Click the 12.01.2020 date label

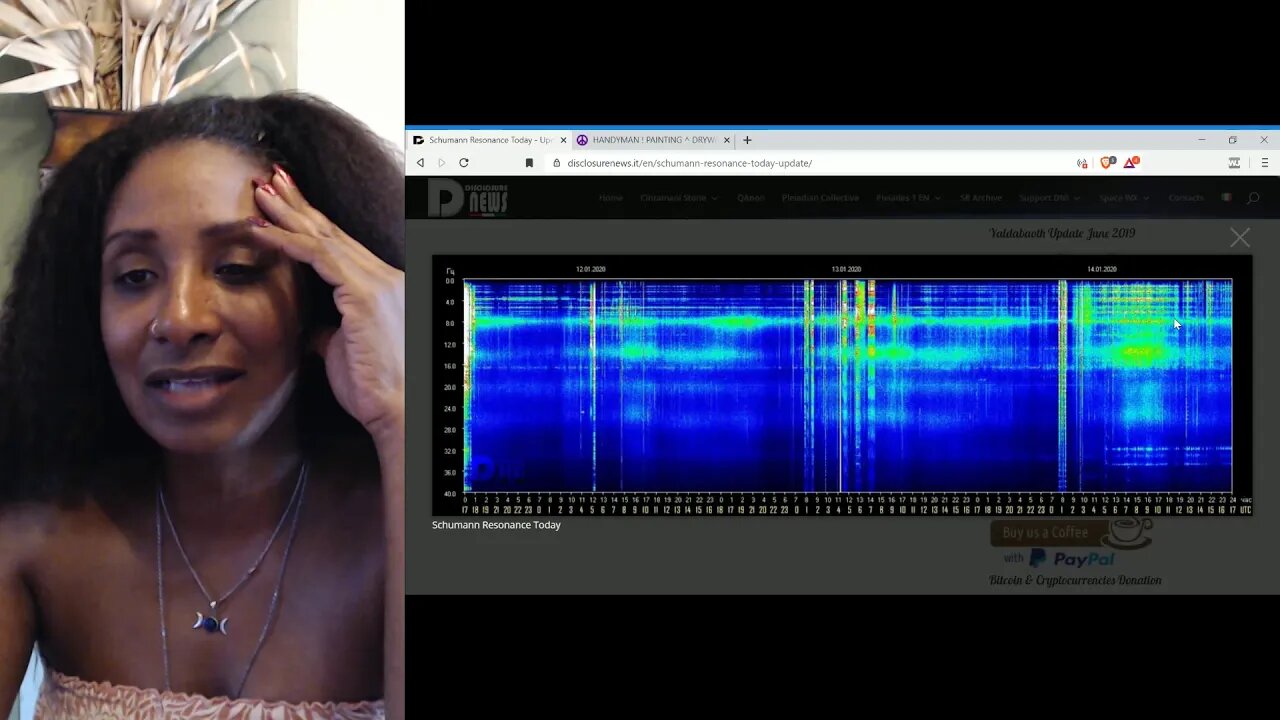pyautogui.click(x=590, y=269)
